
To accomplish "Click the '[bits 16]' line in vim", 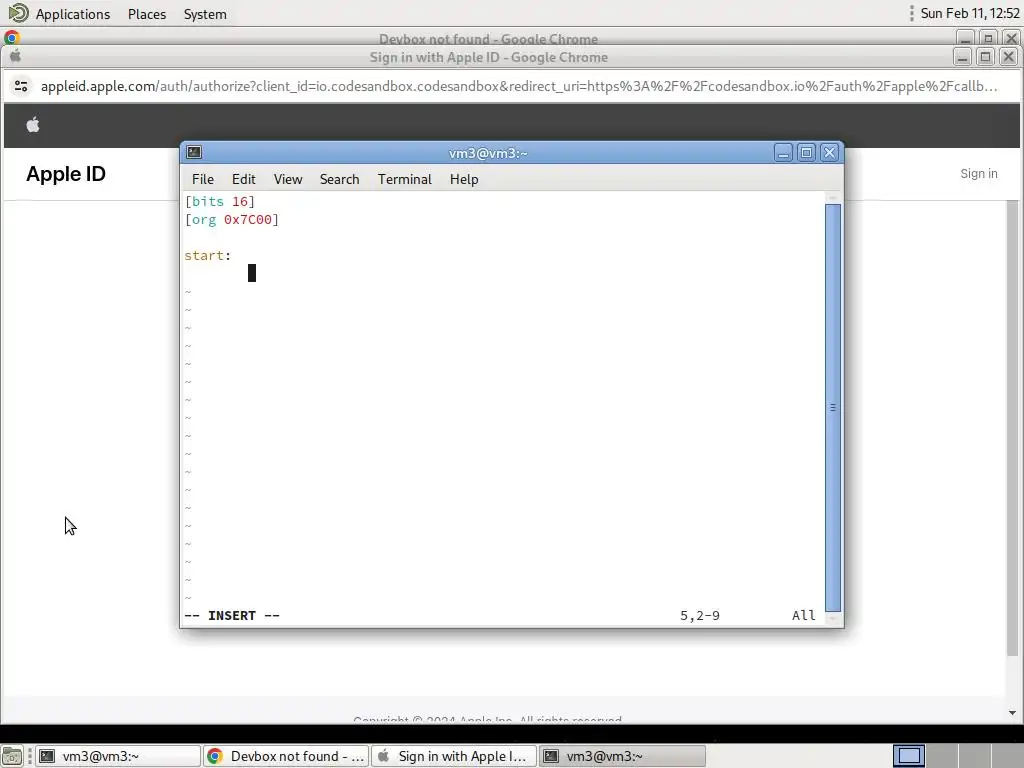I will 219,201.
